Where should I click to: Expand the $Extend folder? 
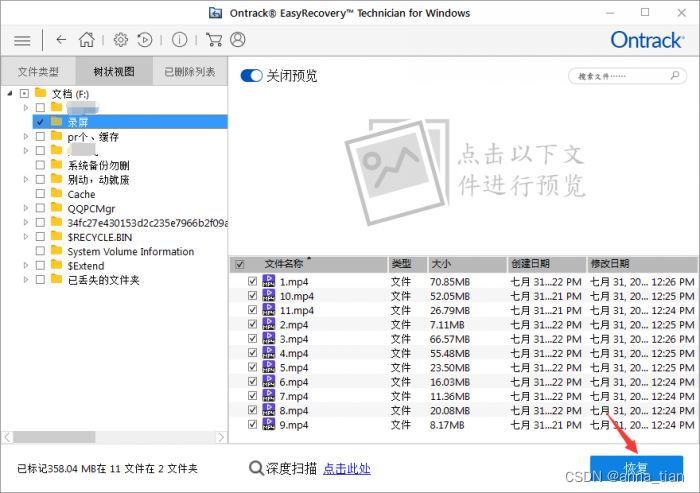(x=25, y=265)
